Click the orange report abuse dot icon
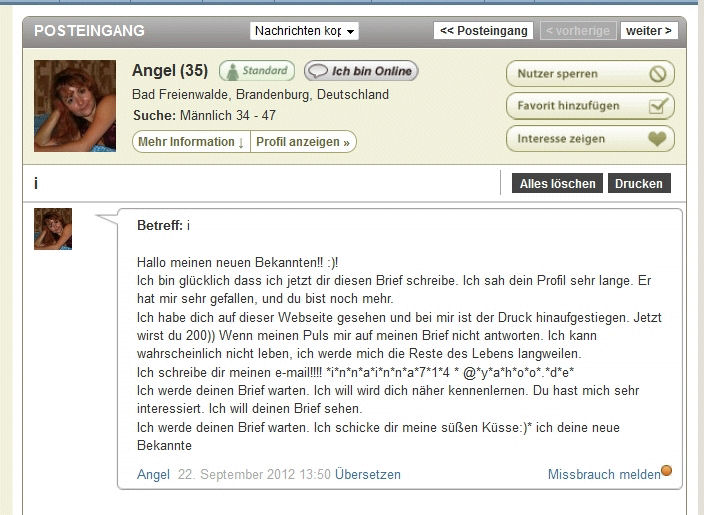 667,470
